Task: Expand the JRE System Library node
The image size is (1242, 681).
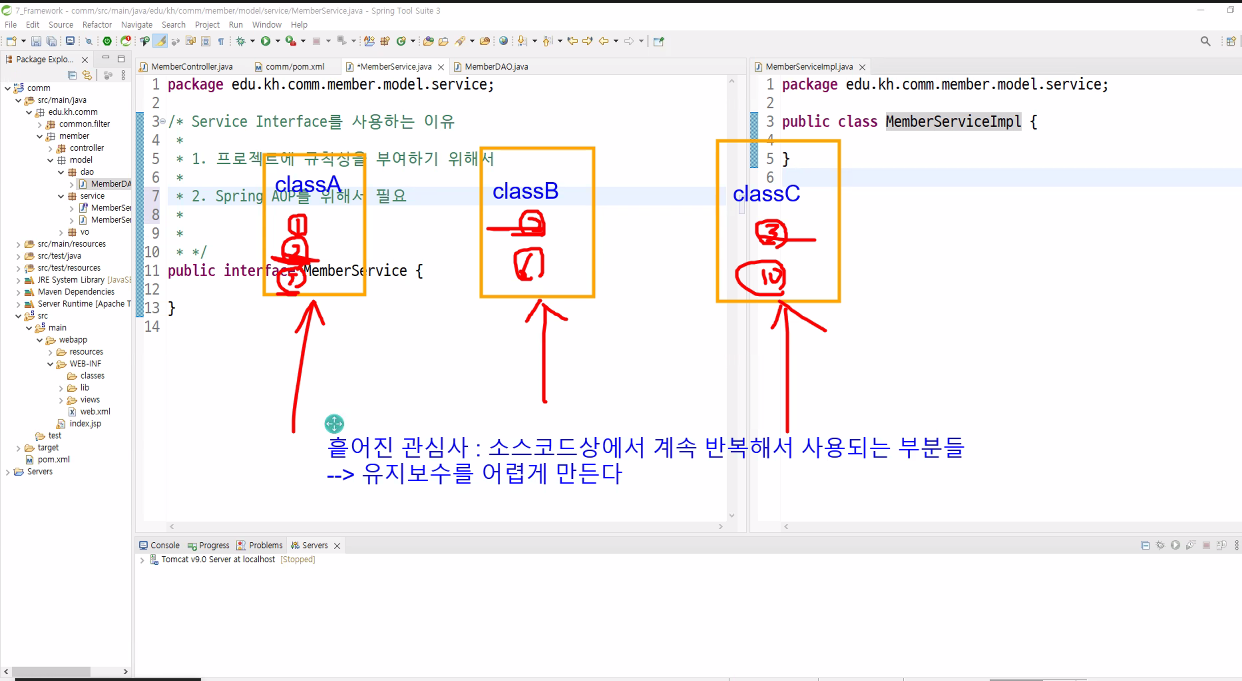Action: [x=18, y=280]
